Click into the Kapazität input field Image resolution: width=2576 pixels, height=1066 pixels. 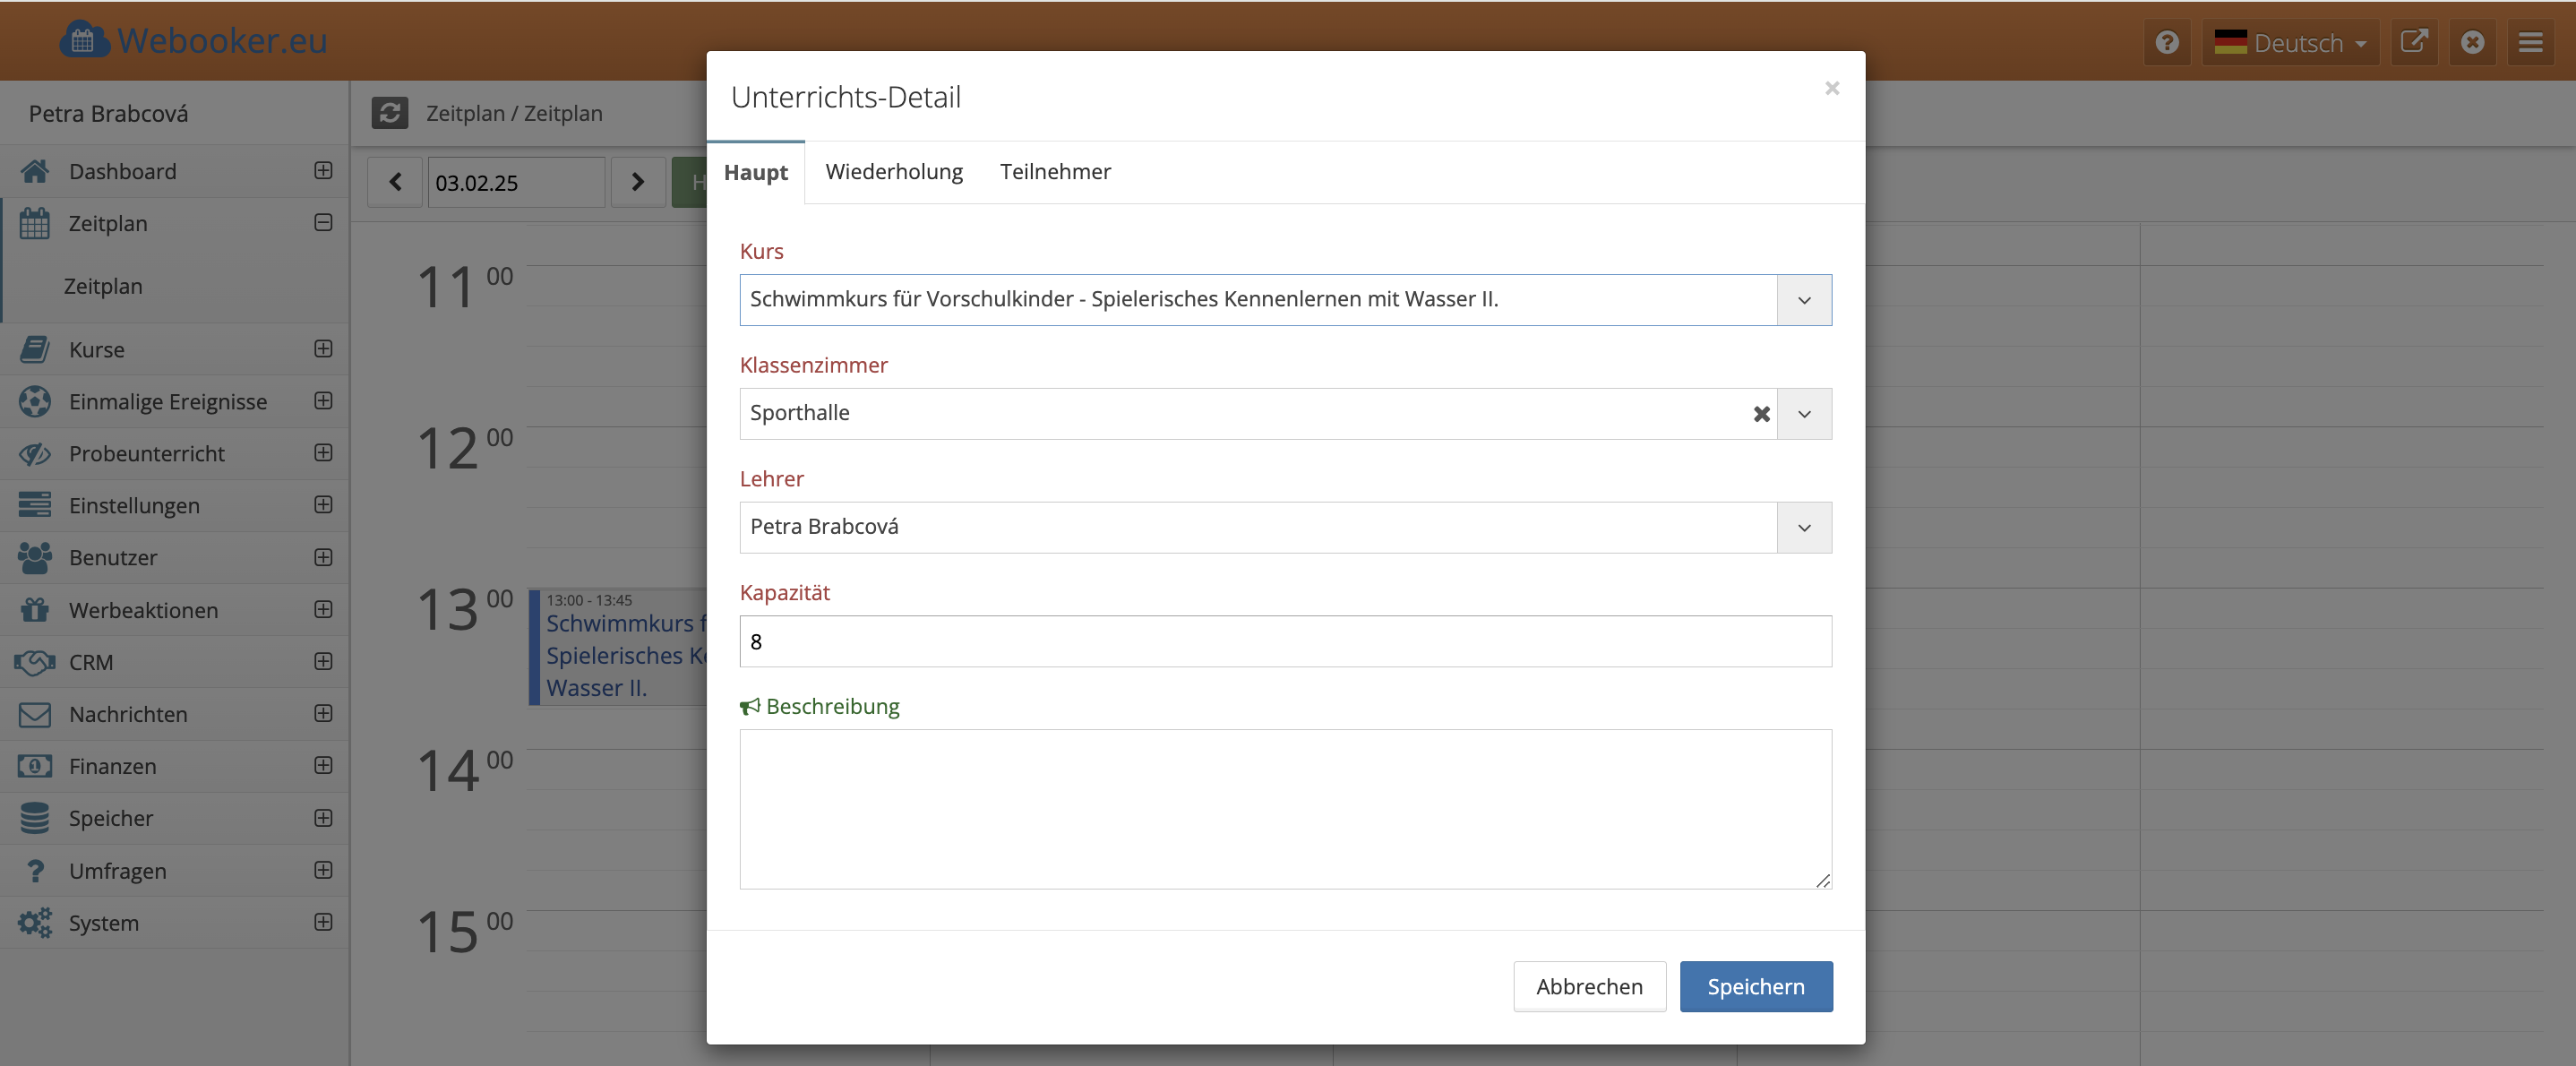1284,642
